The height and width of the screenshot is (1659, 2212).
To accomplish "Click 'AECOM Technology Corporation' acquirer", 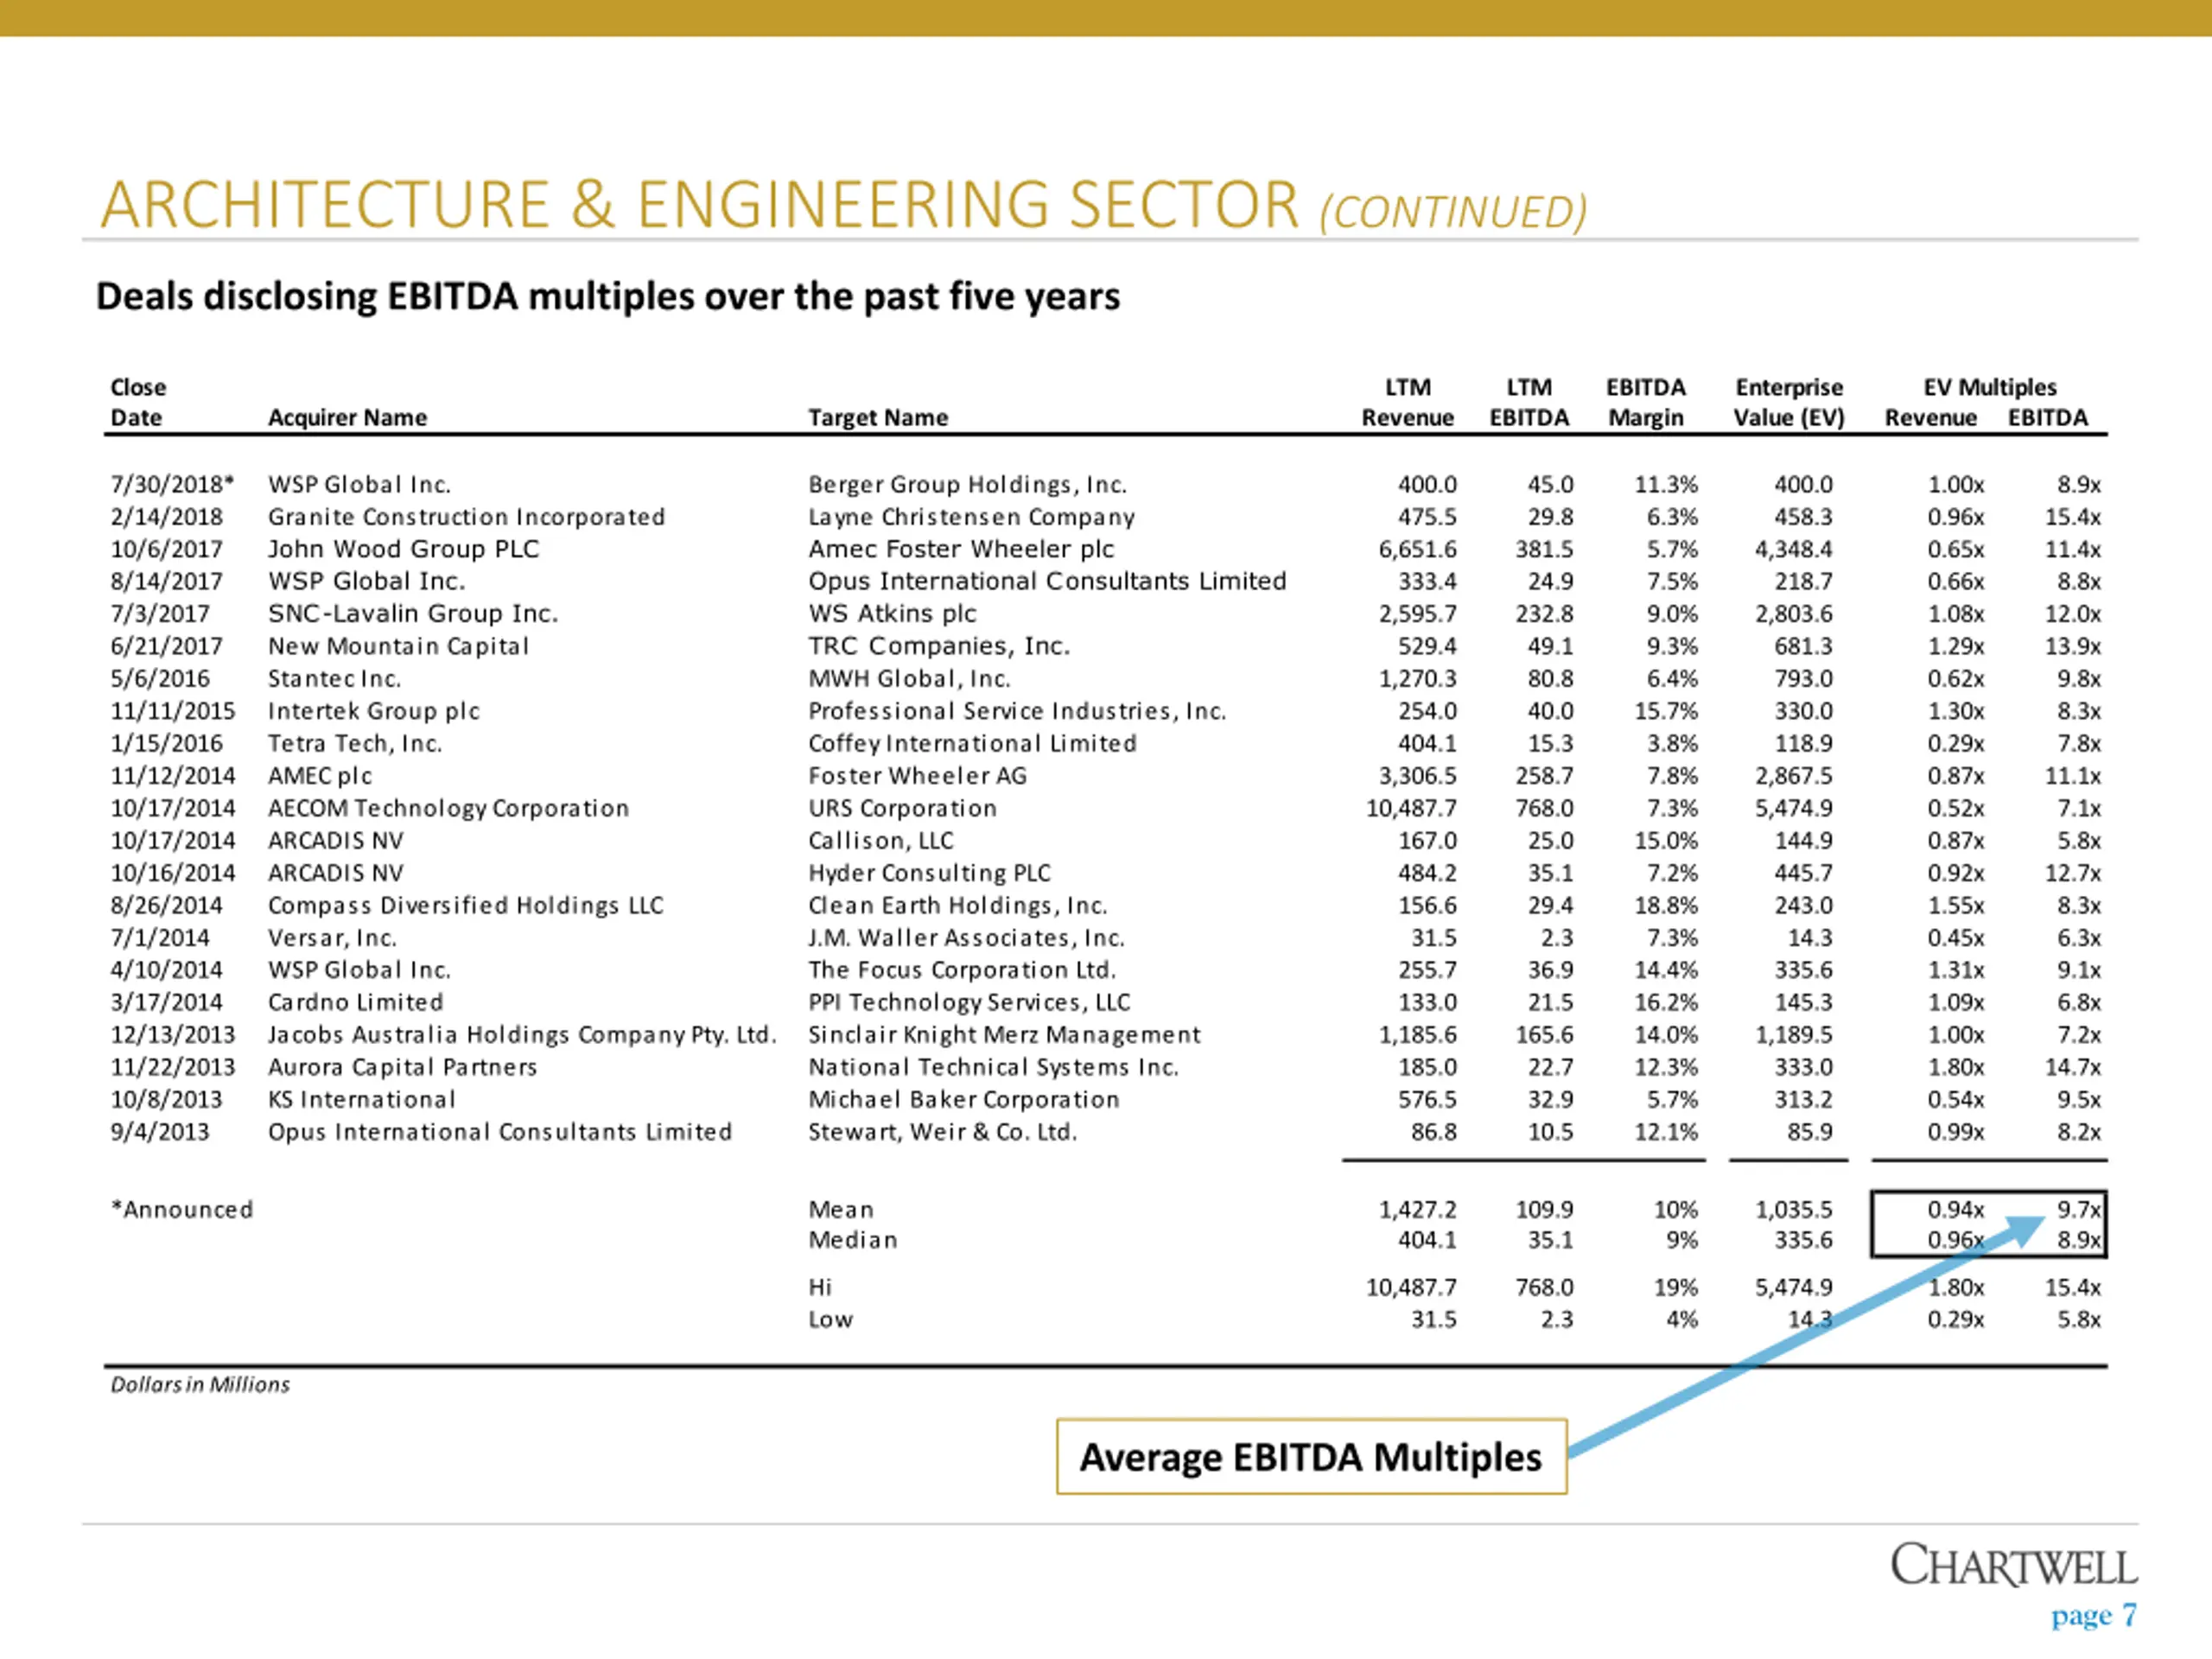I will pyautogui.click(x=448, y=808).
